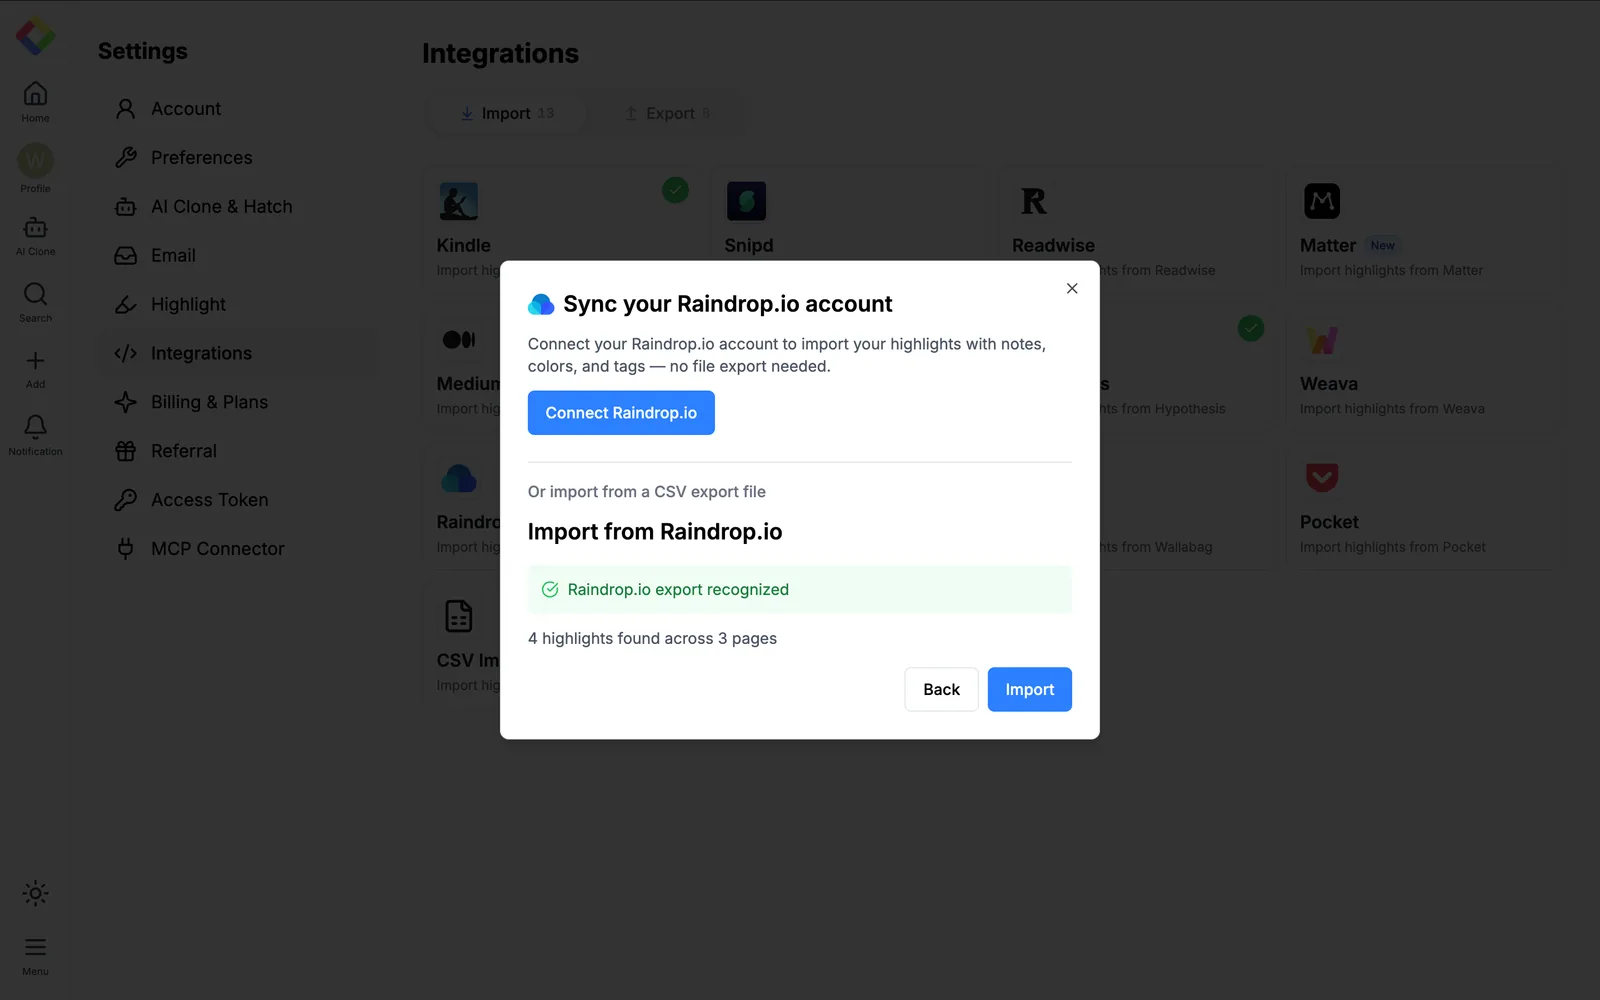Click the Account person icon

(125, 109)
